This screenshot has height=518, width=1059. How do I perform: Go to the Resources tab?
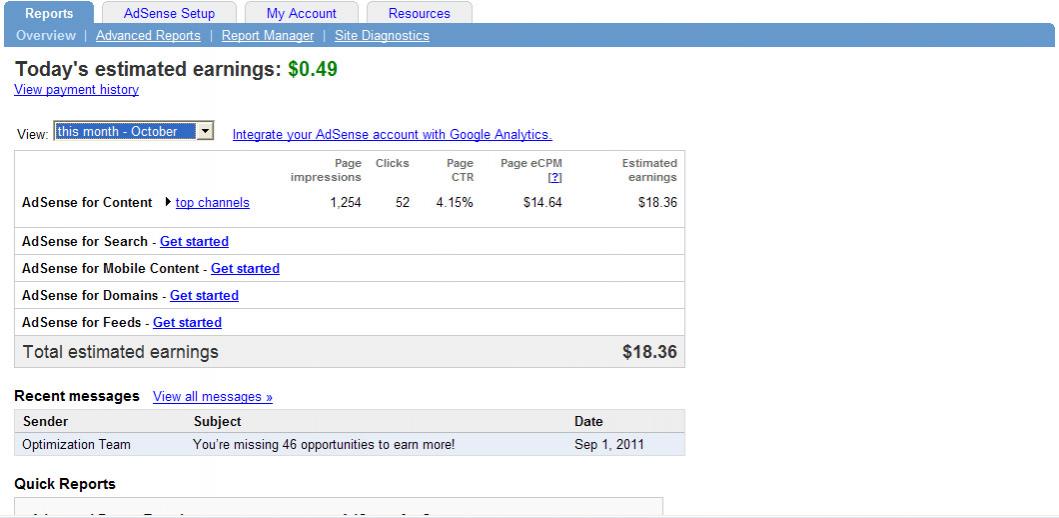tap(419, 13)
